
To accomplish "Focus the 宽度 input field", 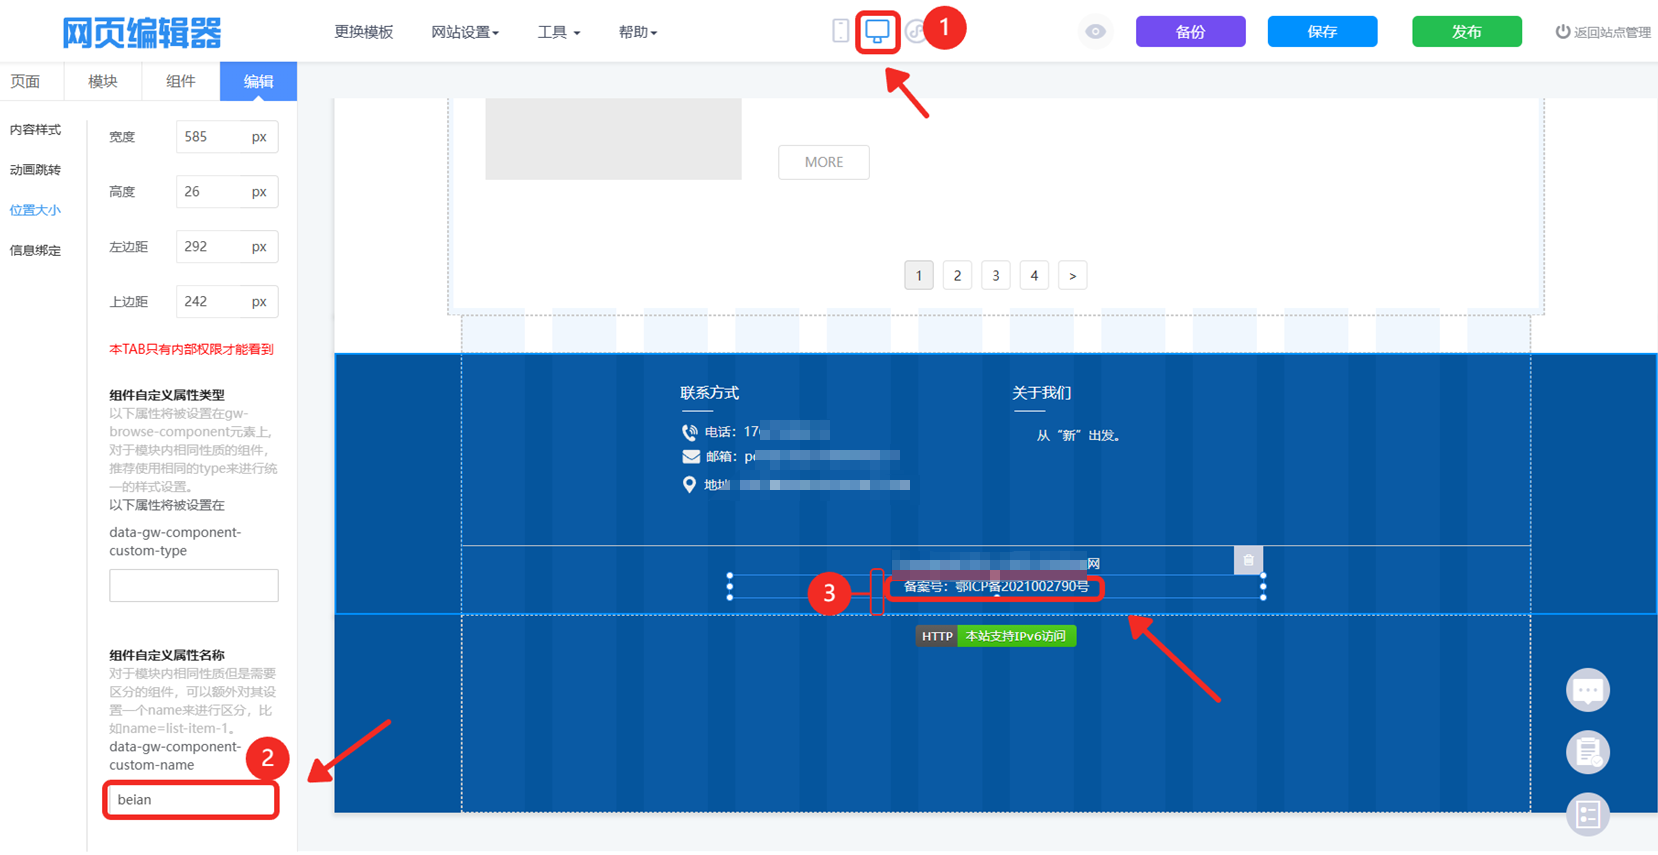I will [227, 137].
